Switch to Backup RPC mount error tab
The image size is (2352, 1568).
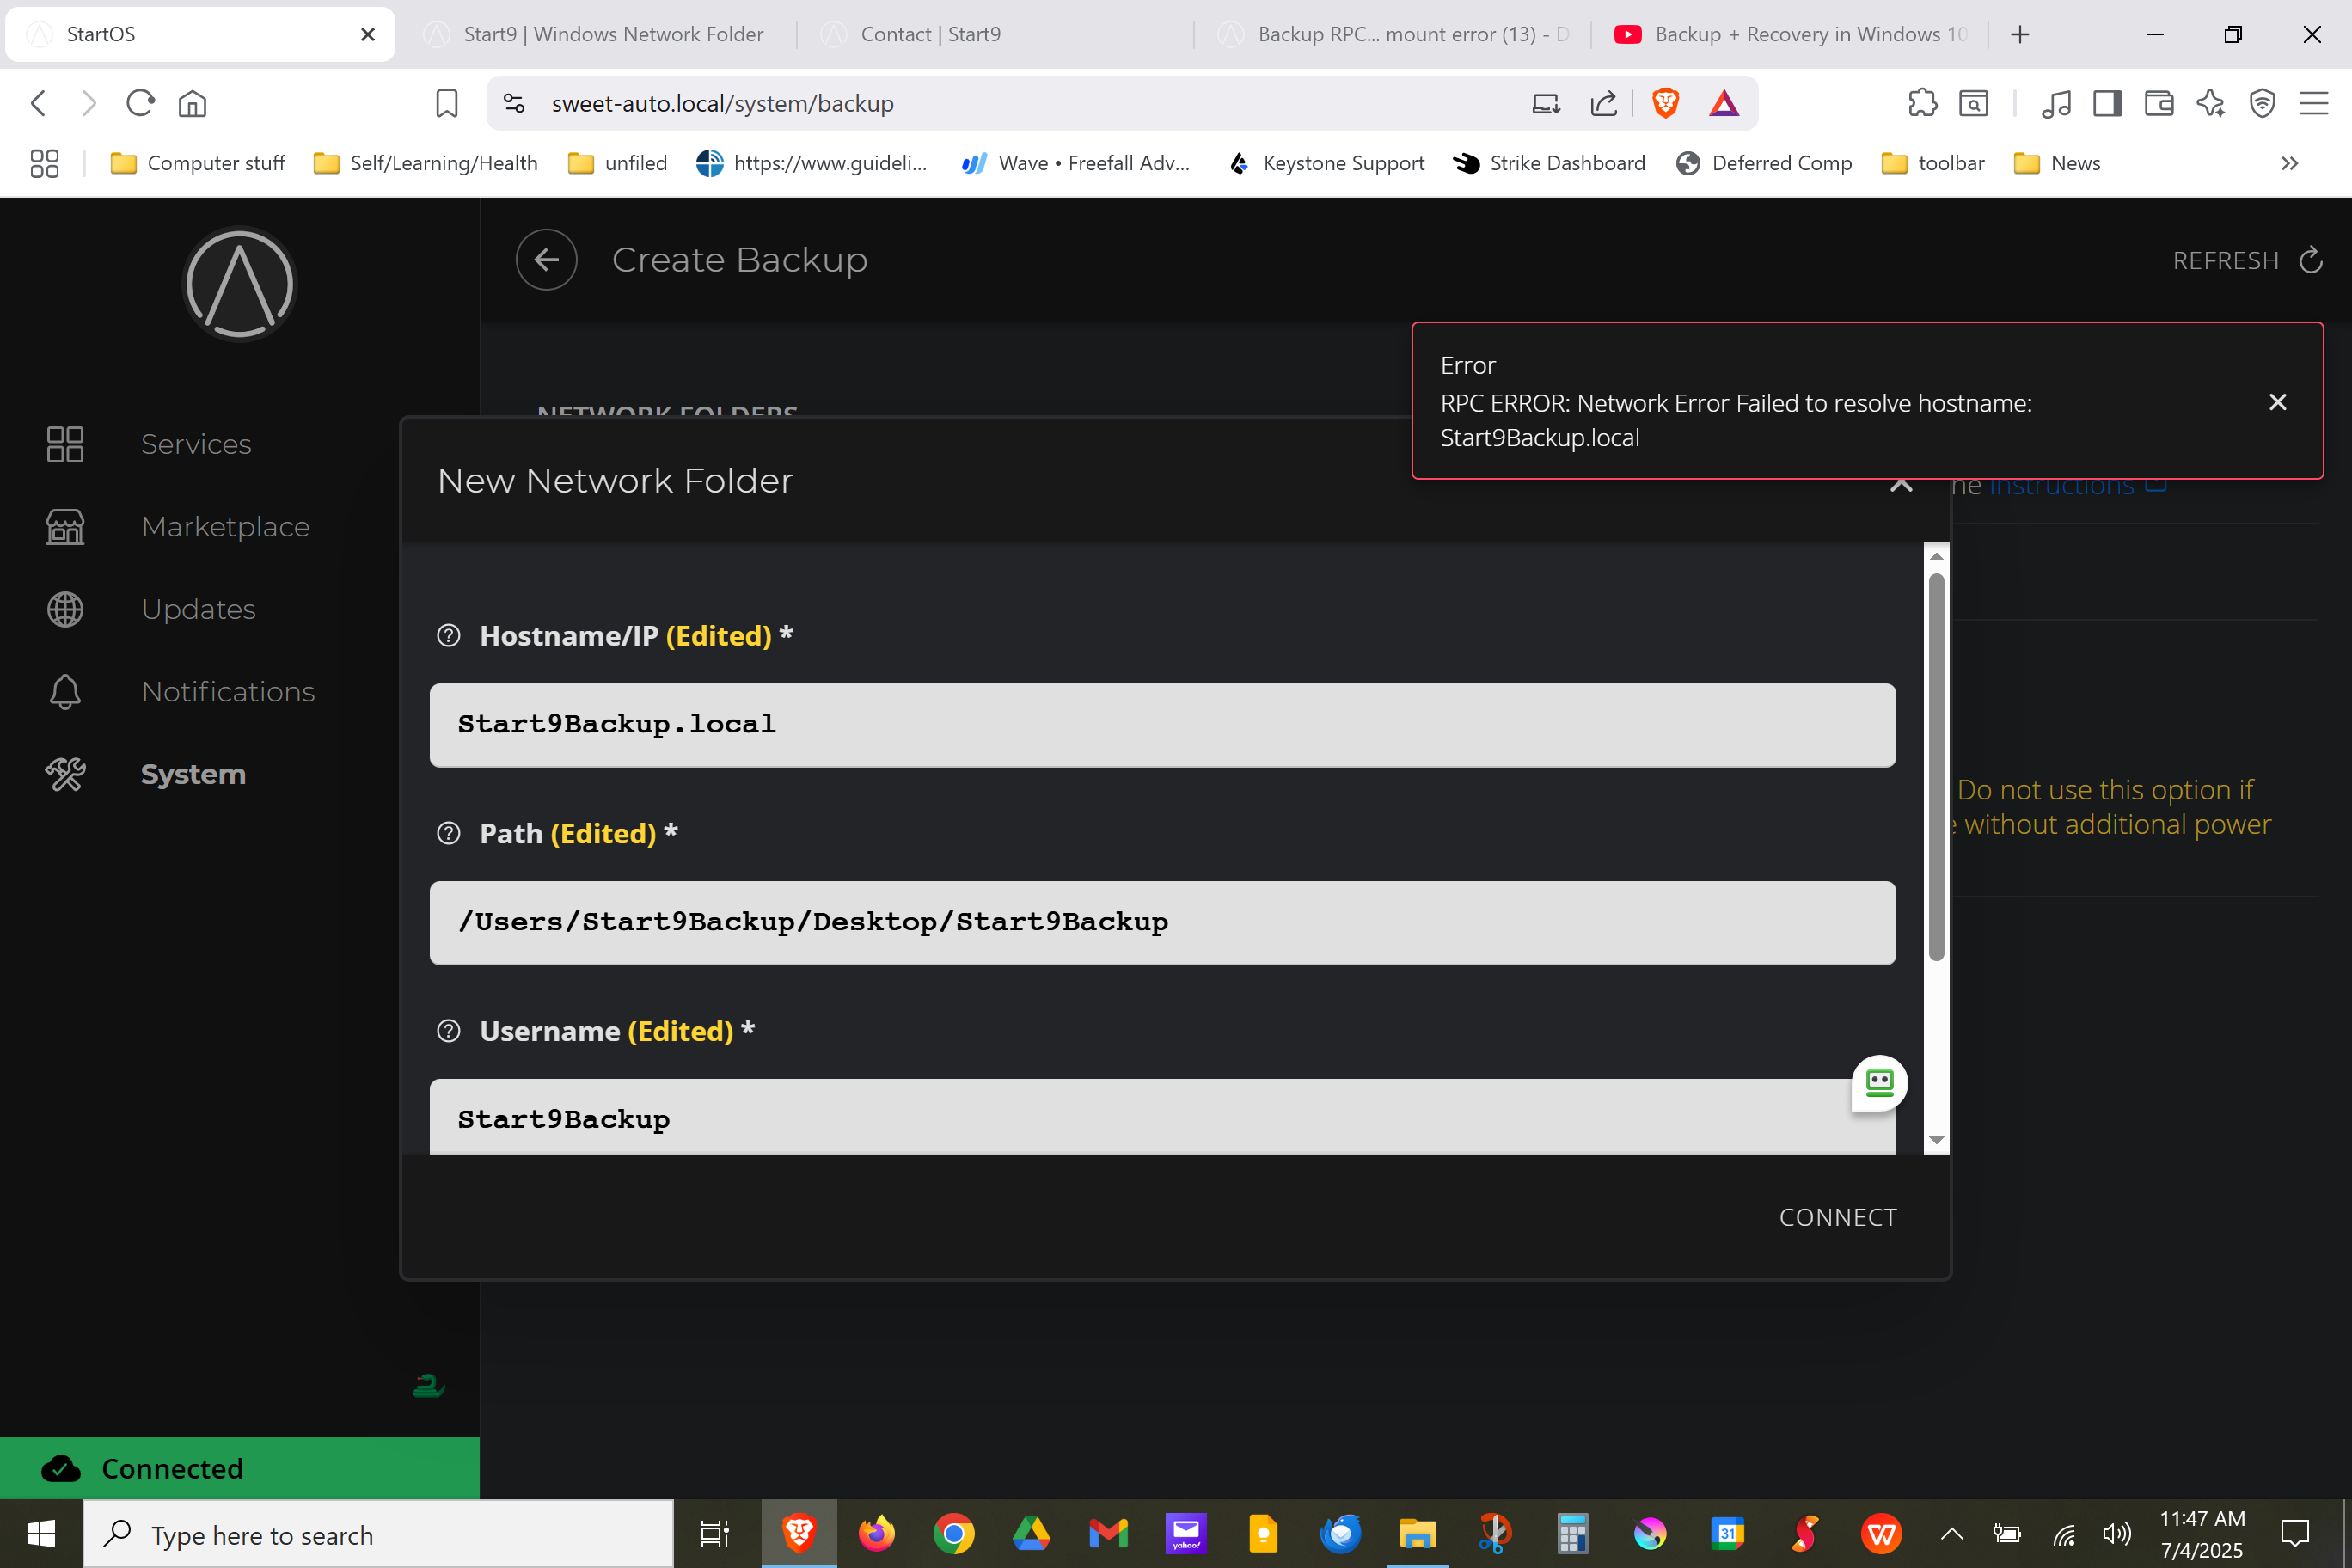coord(1395,34)
